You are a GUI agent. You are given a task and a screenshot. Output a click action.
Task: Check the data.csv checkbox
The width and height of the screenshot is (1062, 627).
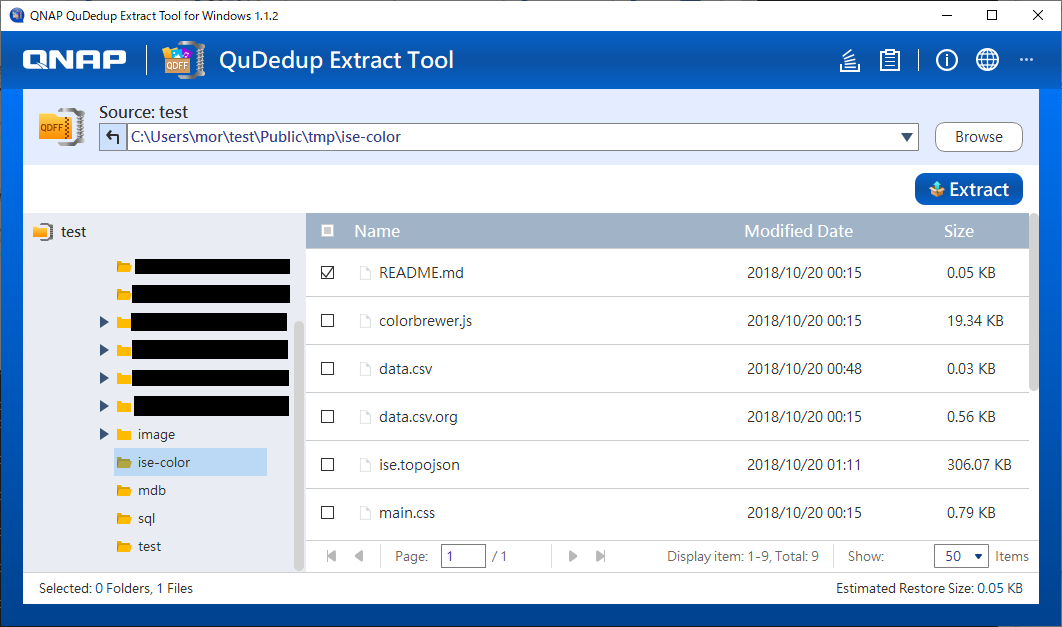[x=327, y=368]
